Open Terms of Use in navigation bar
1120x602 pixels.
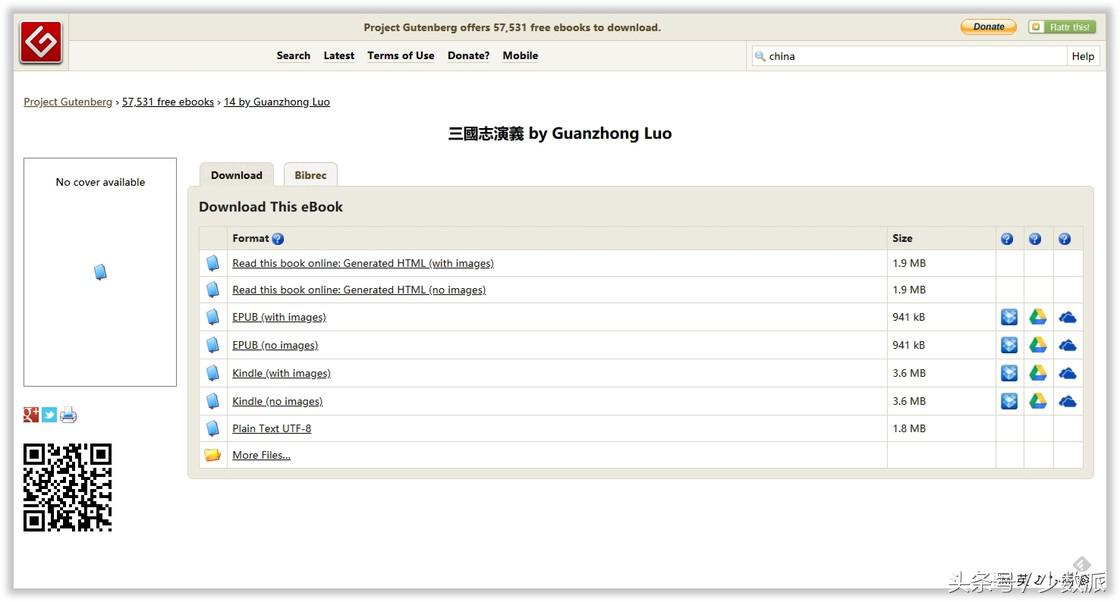click(400, 56)
